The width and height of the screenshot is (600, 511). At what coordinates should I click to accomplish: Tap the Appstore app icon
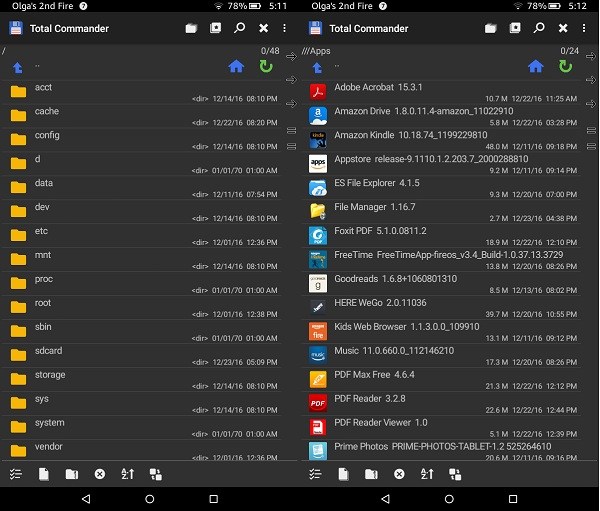click(x=318, y=164)
